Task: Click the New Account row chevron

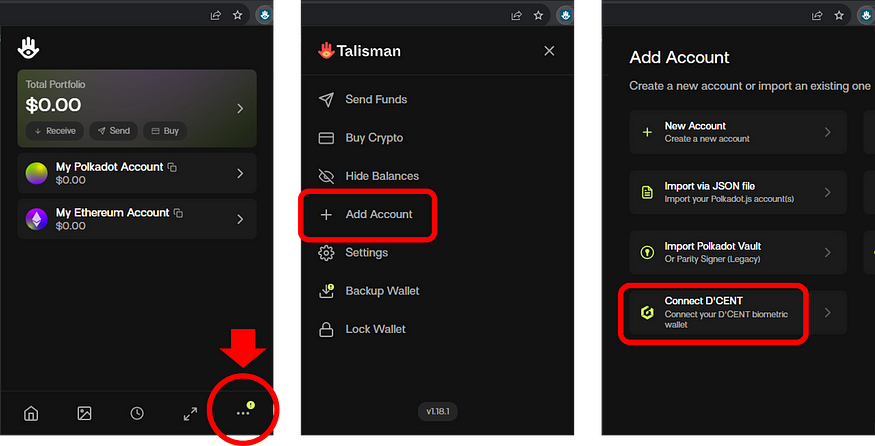Action: pos(828,132)
